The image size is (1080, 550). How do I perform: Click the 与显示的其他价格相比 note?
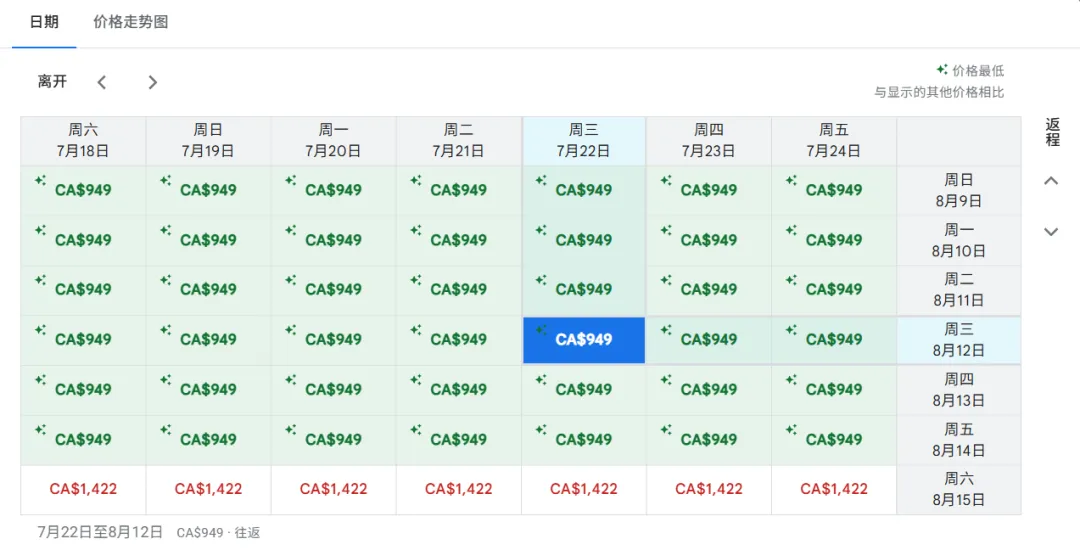click(x=939, y=92)
